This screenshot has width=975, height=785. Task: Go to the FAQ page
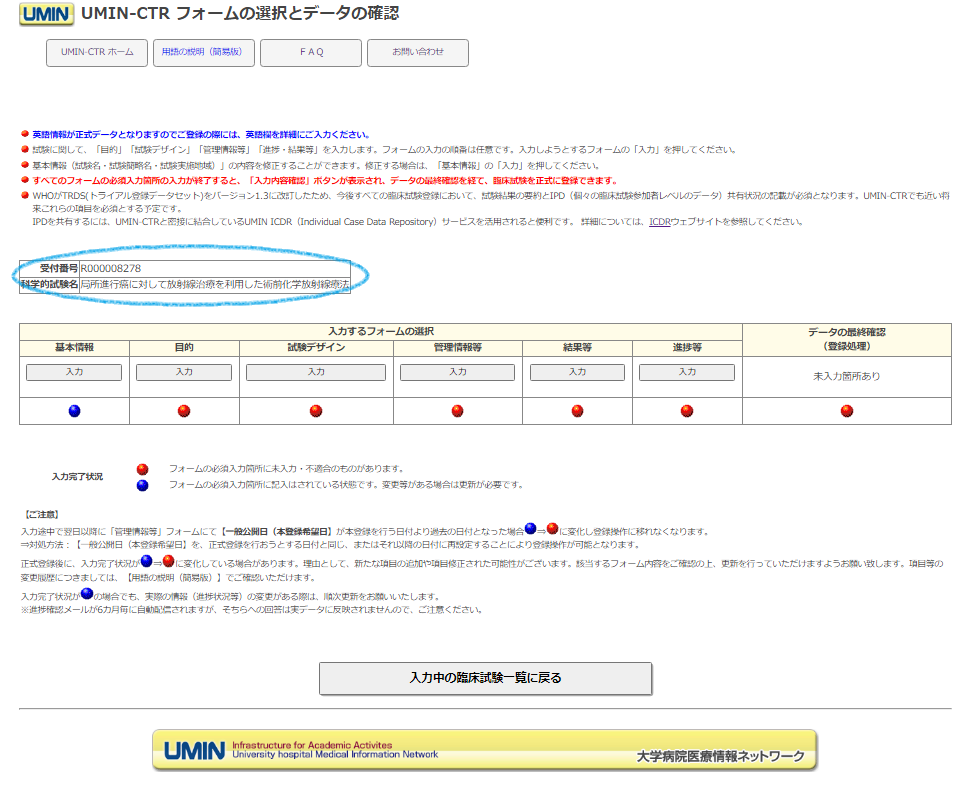point(311,53)
